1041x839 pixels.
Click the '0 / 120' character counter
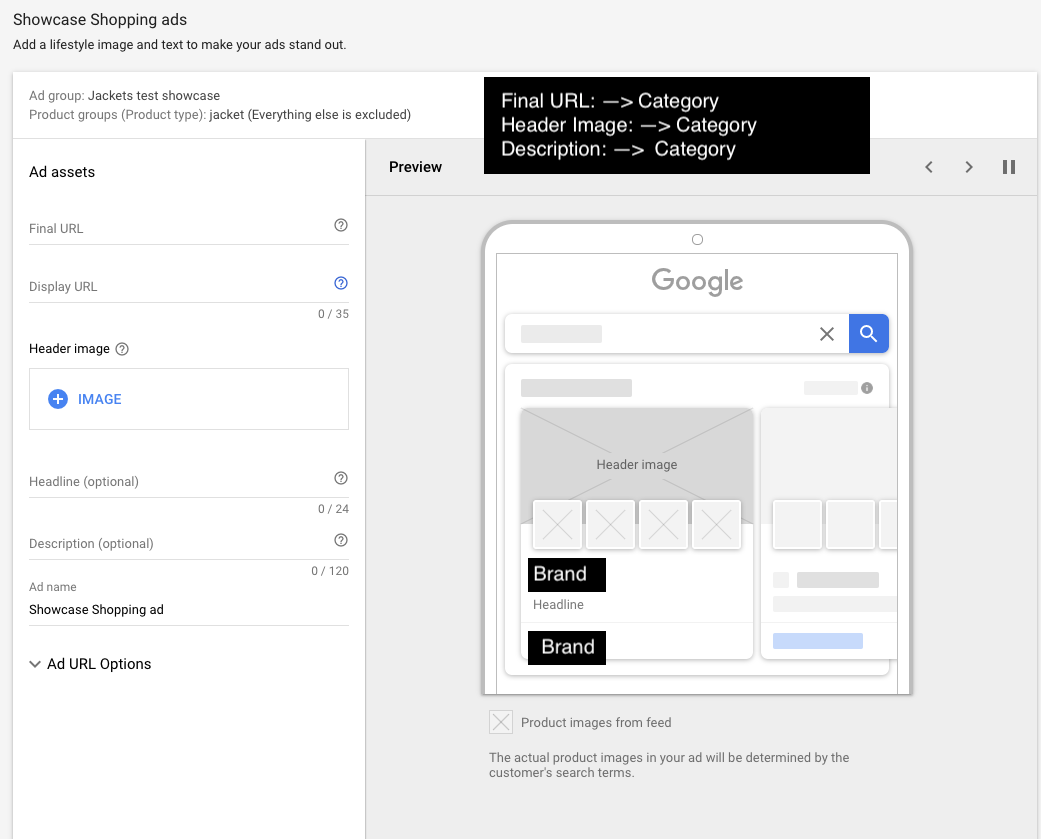[x=330, y=571]
